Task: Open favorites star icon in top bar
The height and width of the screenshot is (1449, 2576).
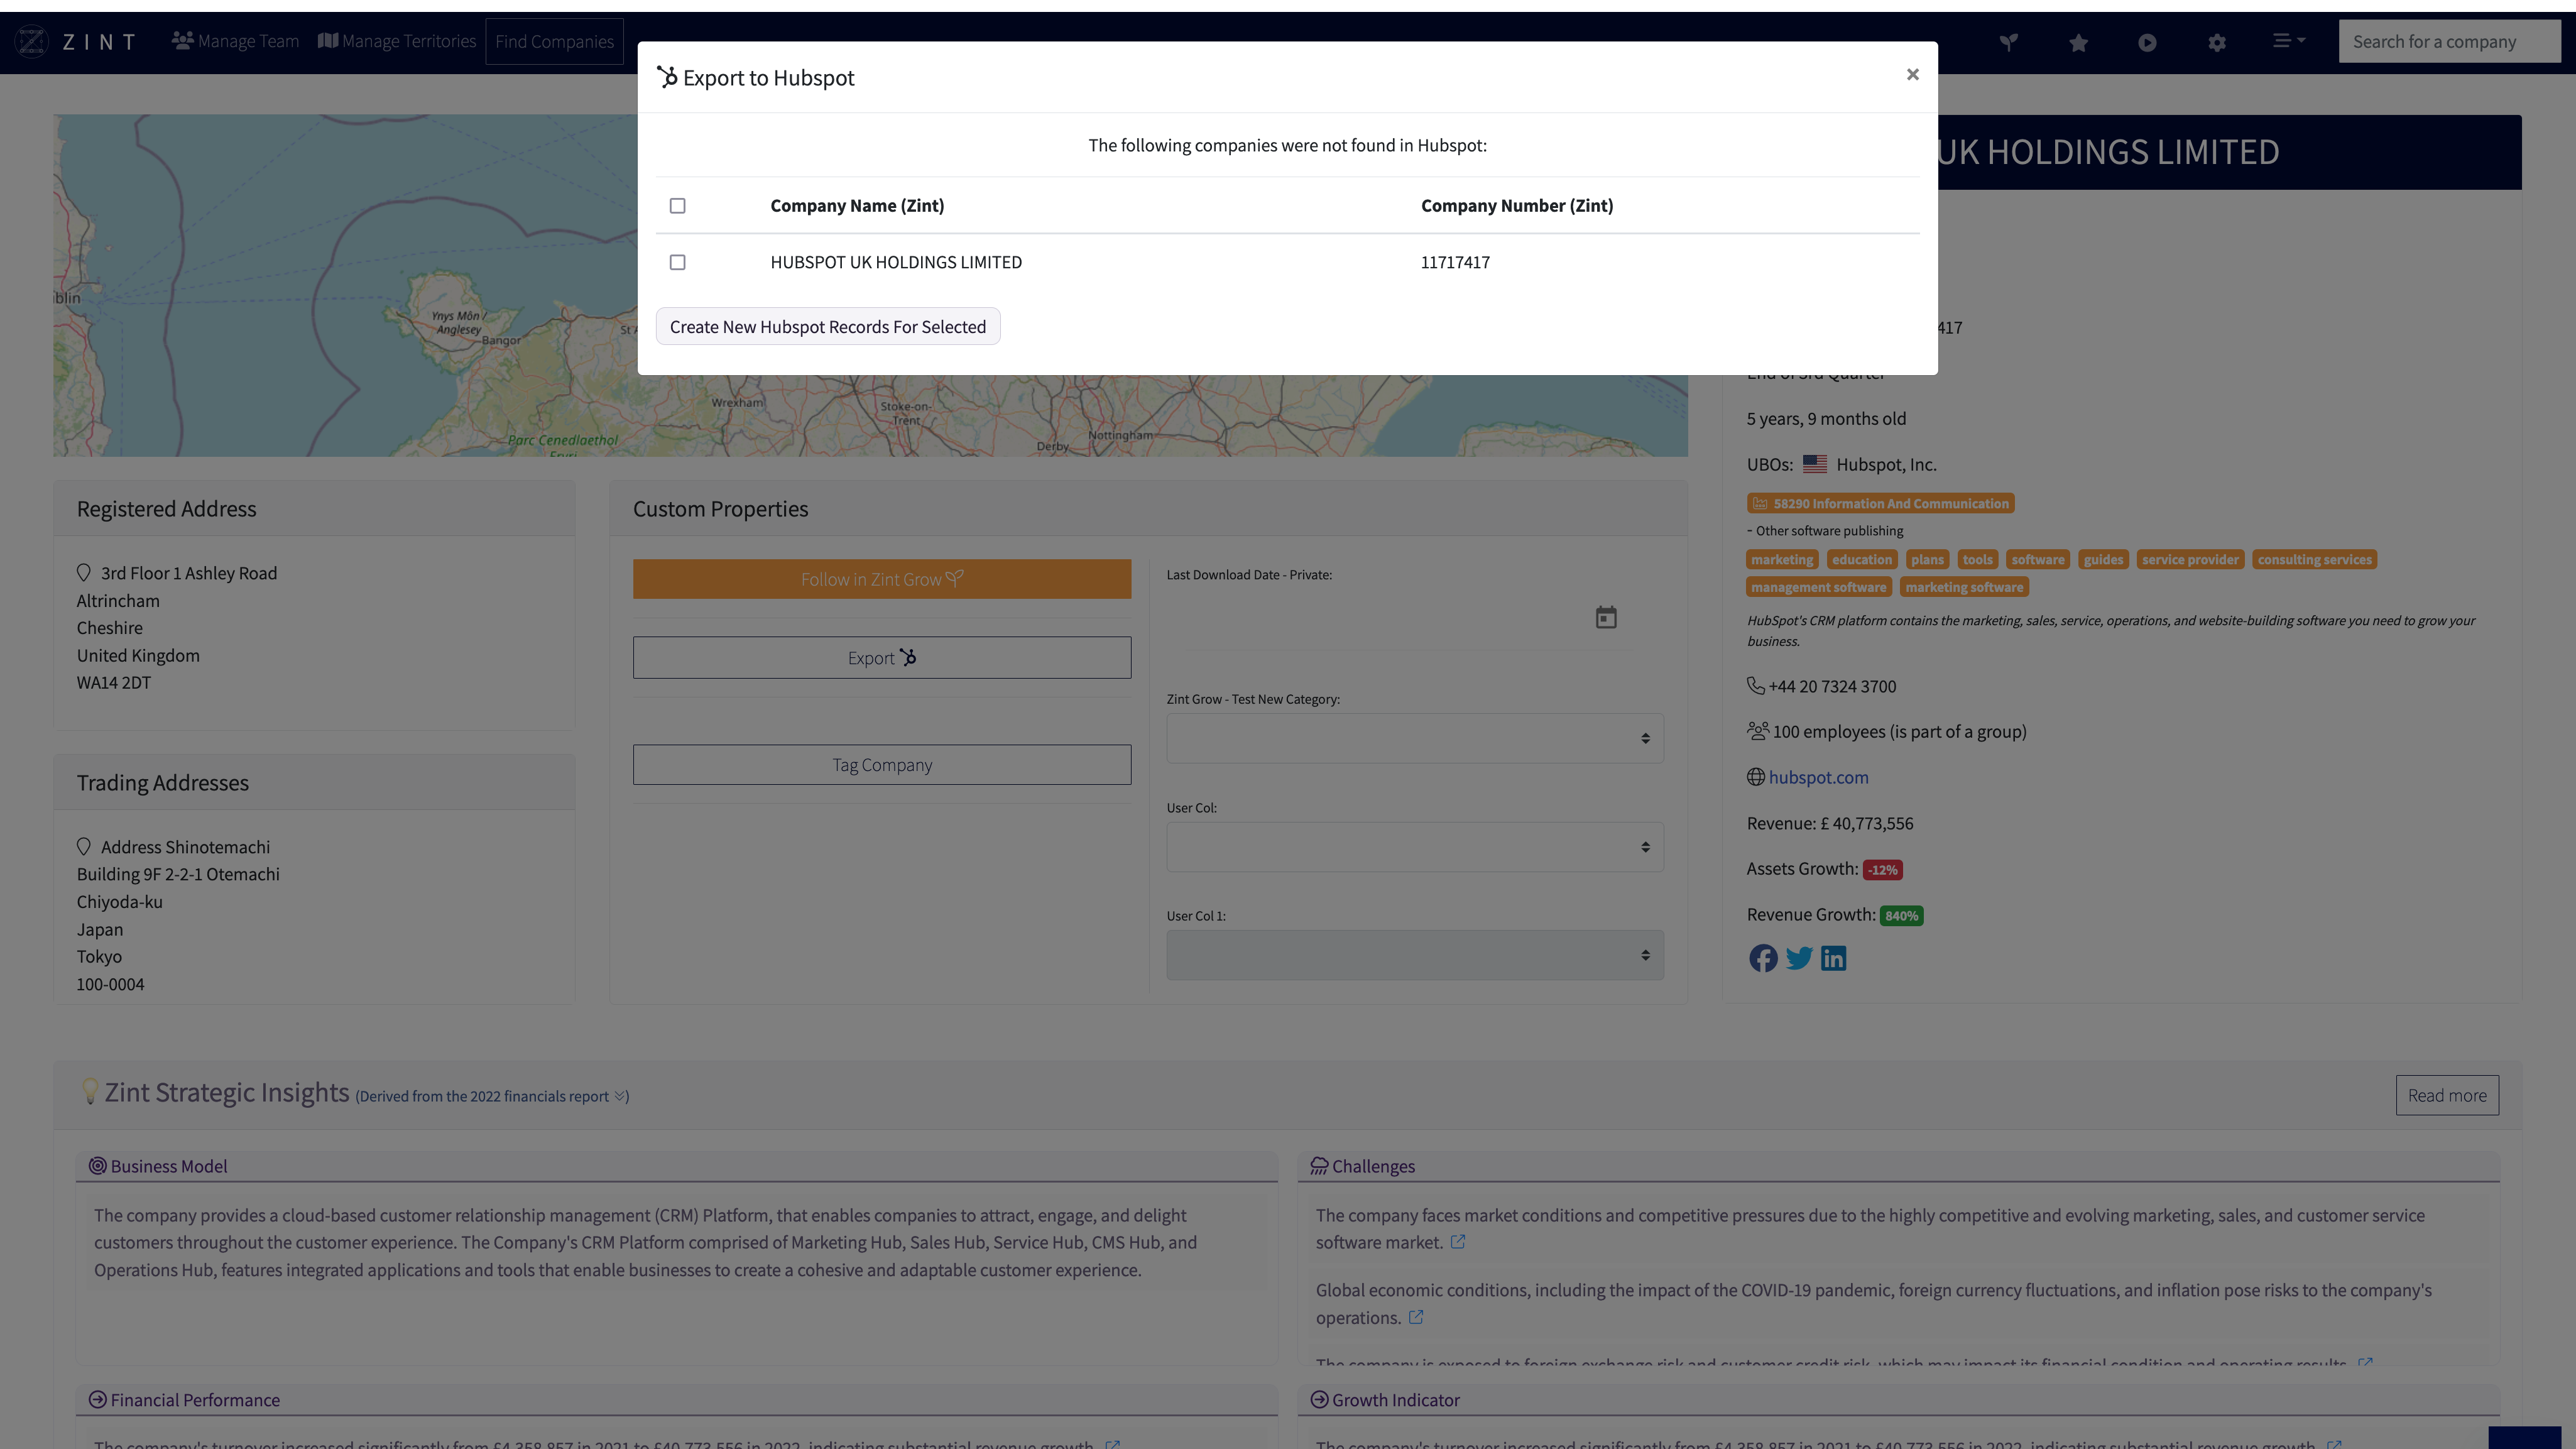Action: pyautogui.click(x=2078, y=42)
